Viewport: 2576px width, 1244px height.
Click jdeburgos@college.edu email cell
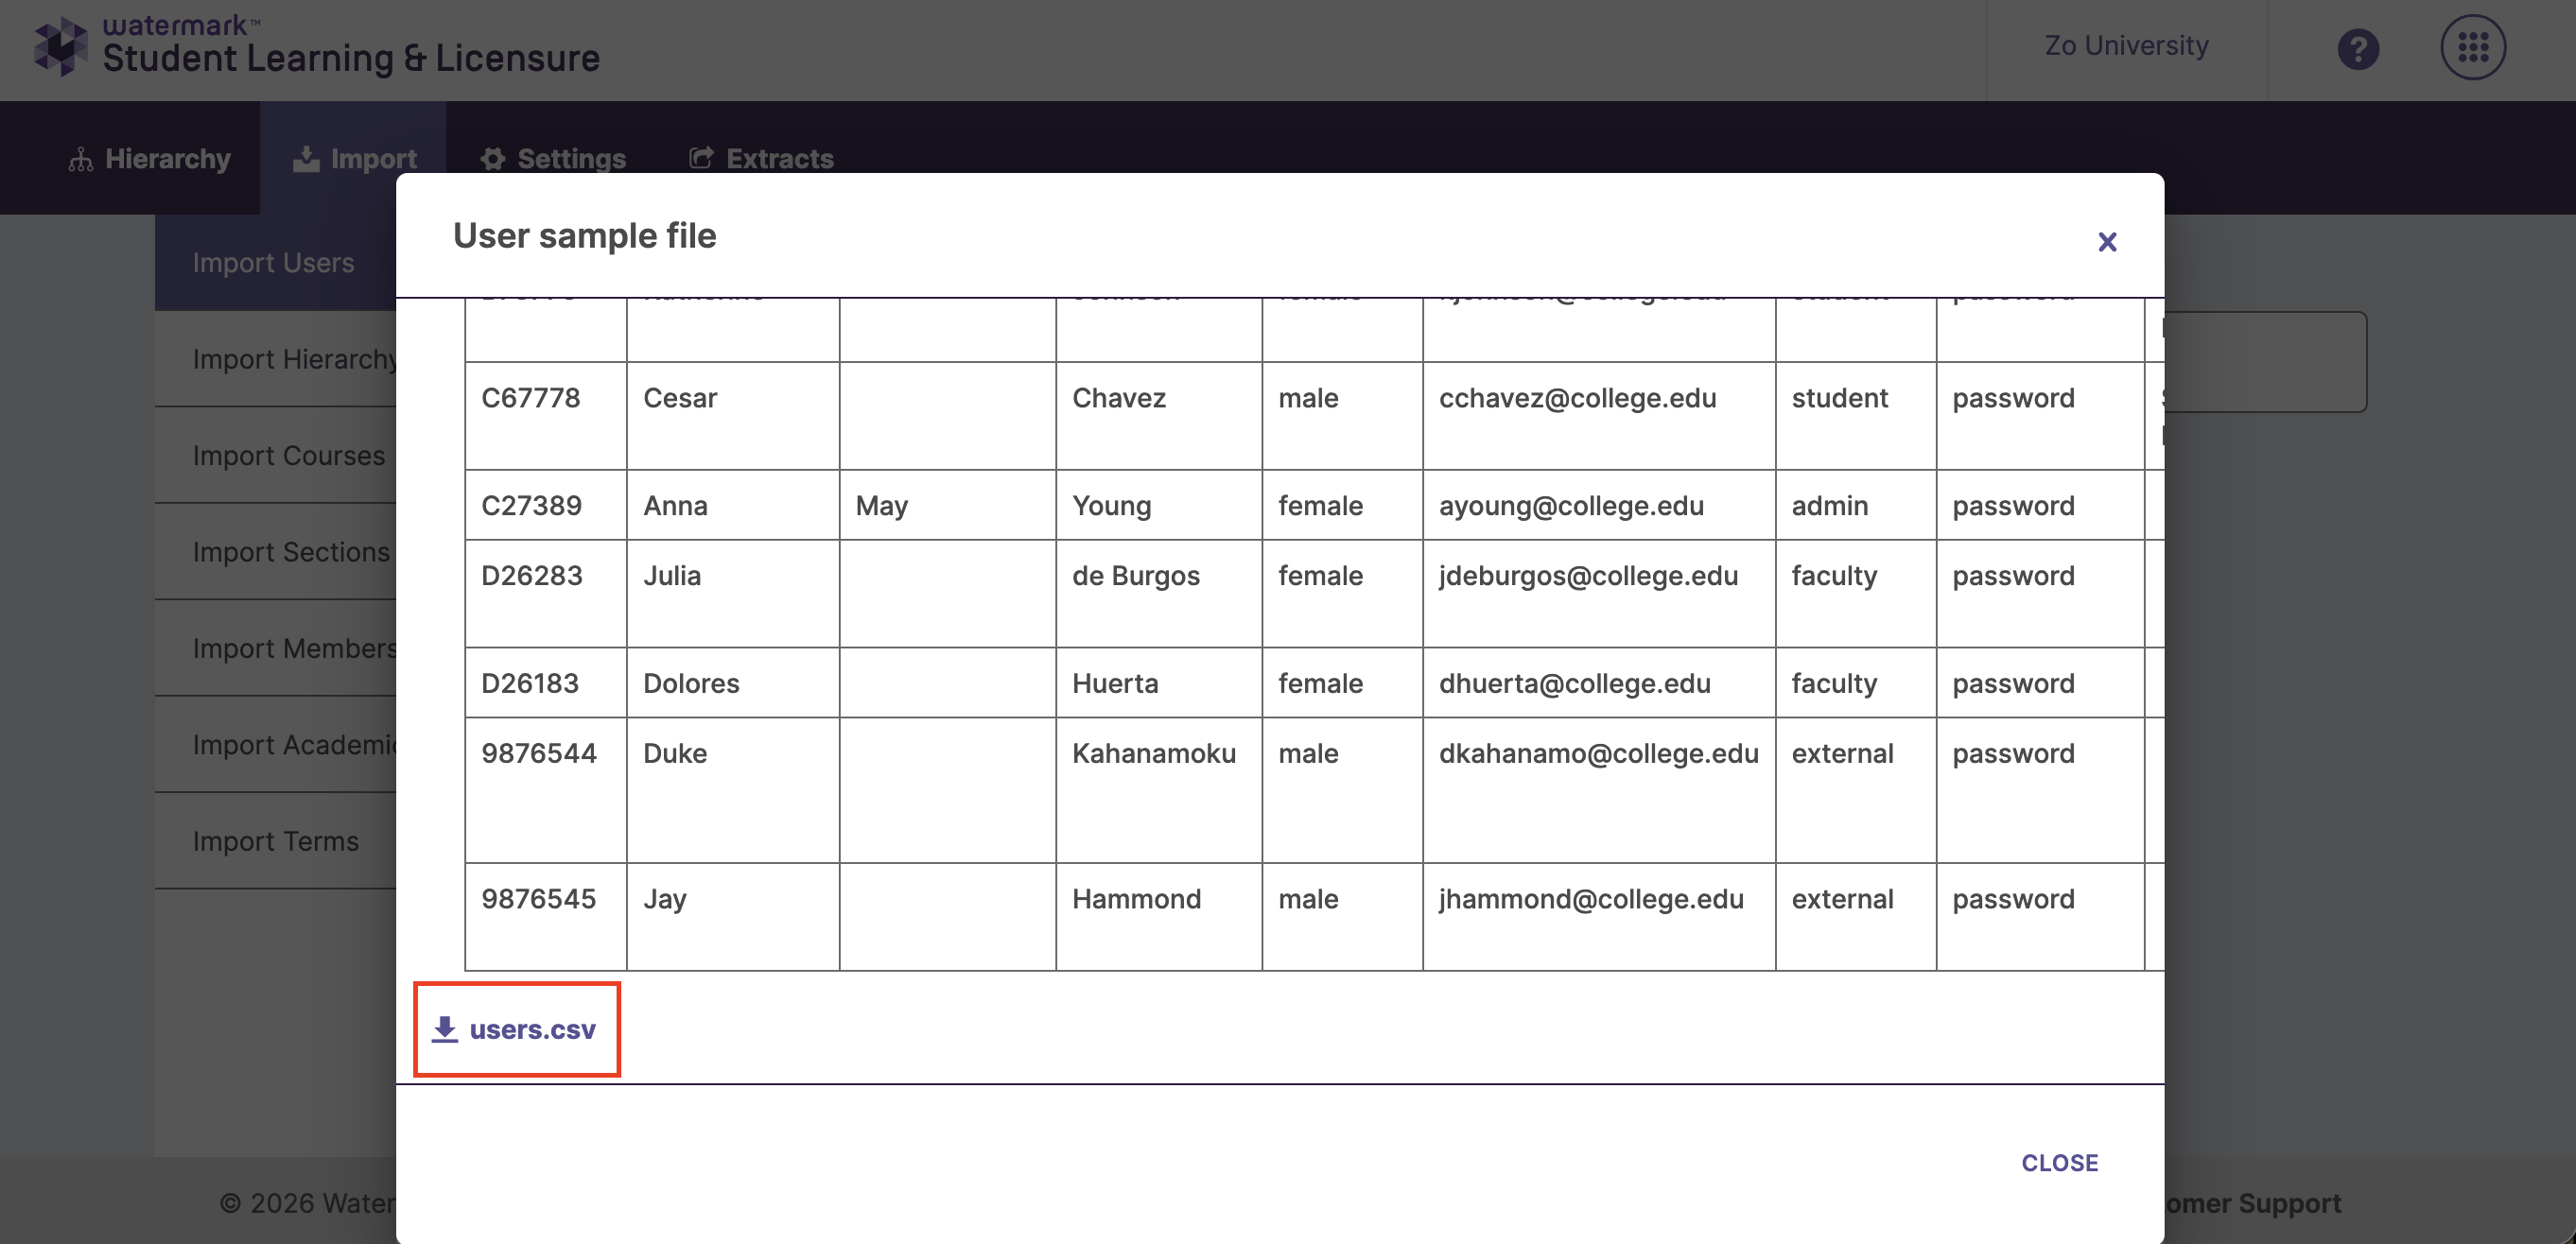pyautogui.click(x=1599, y=594)
